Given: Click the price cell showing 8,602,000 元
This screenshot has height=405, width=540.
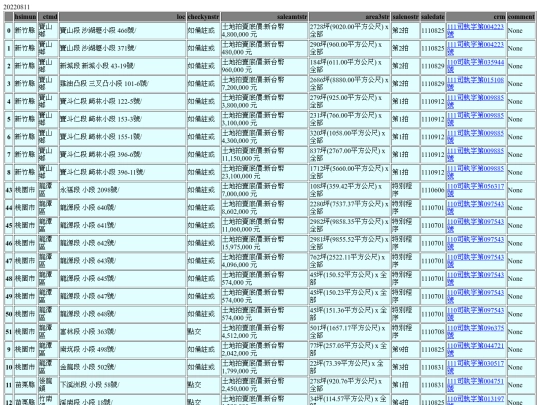Looking at the screenshot, I should (264, 208).
